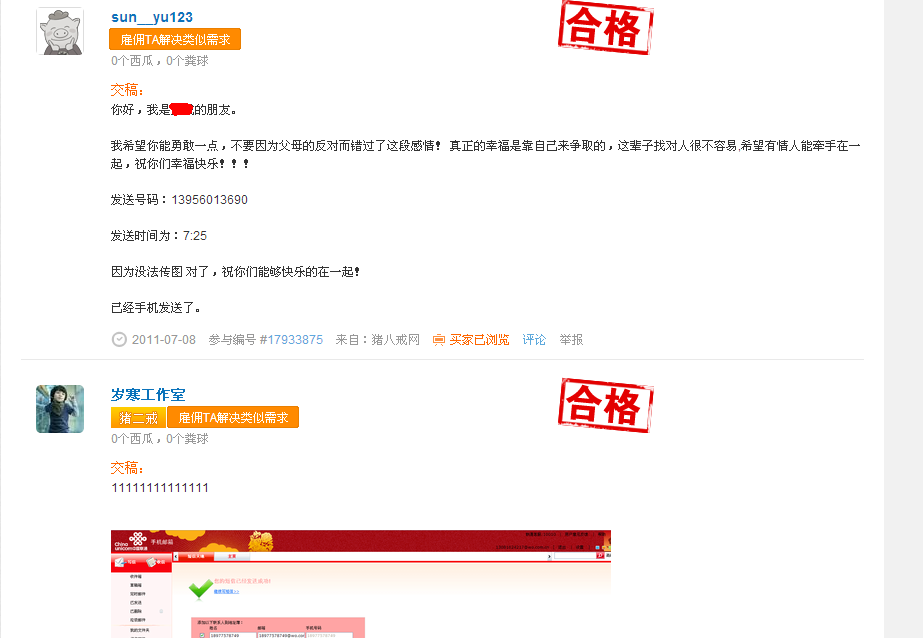
Task: Click the 买家已浏览 monitor icon
Action: coord(439,340)
